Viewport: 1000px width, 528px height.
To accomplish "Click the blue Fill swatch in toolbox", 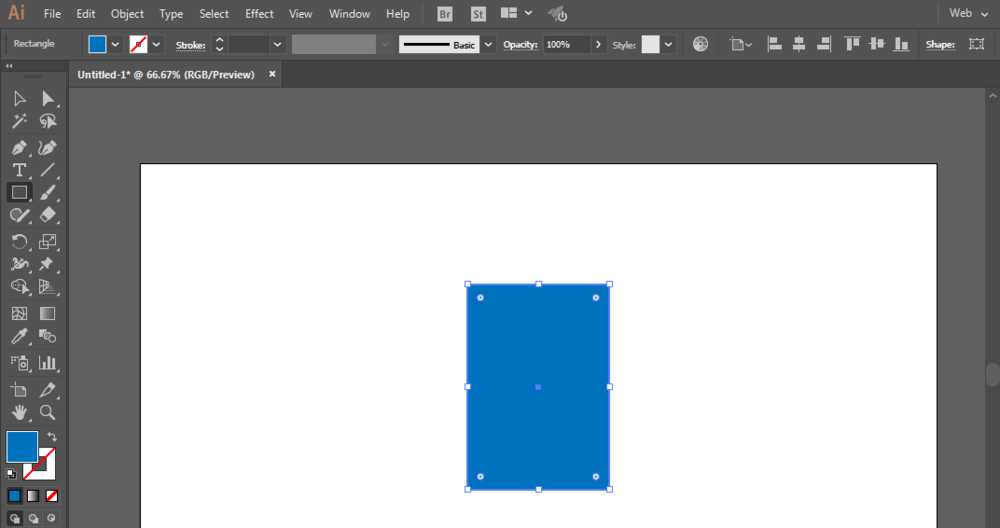I will tap(22, 447).
